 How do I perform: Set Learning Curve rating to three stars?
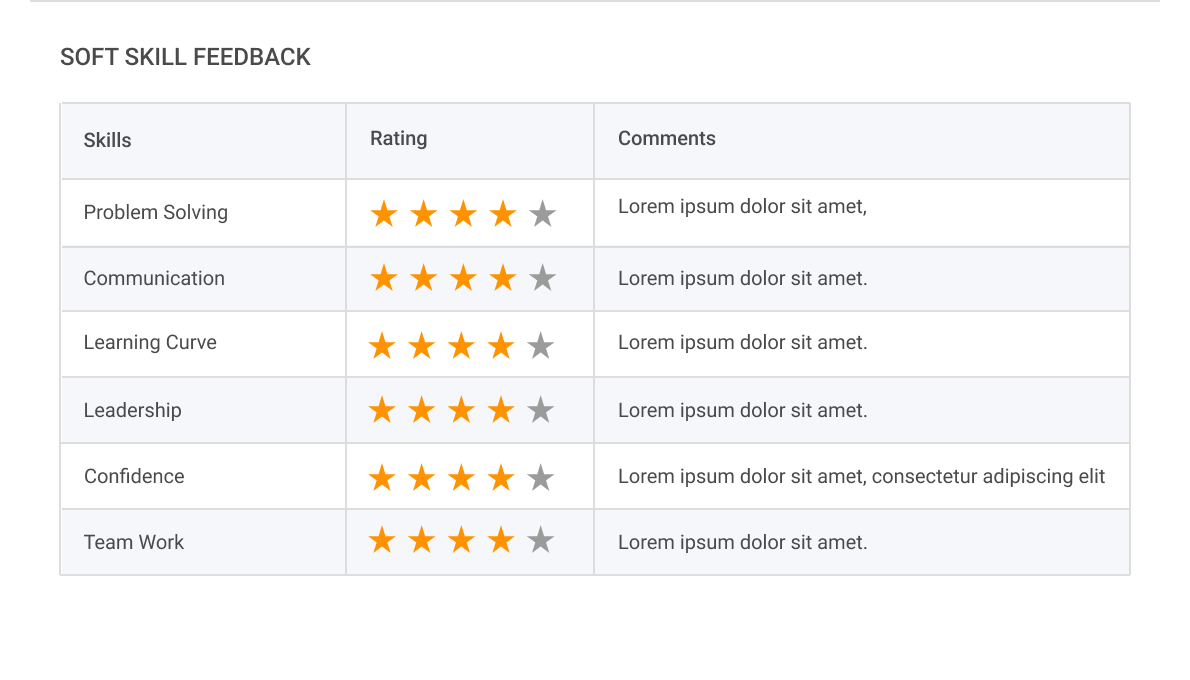click(x=461, y=346)
